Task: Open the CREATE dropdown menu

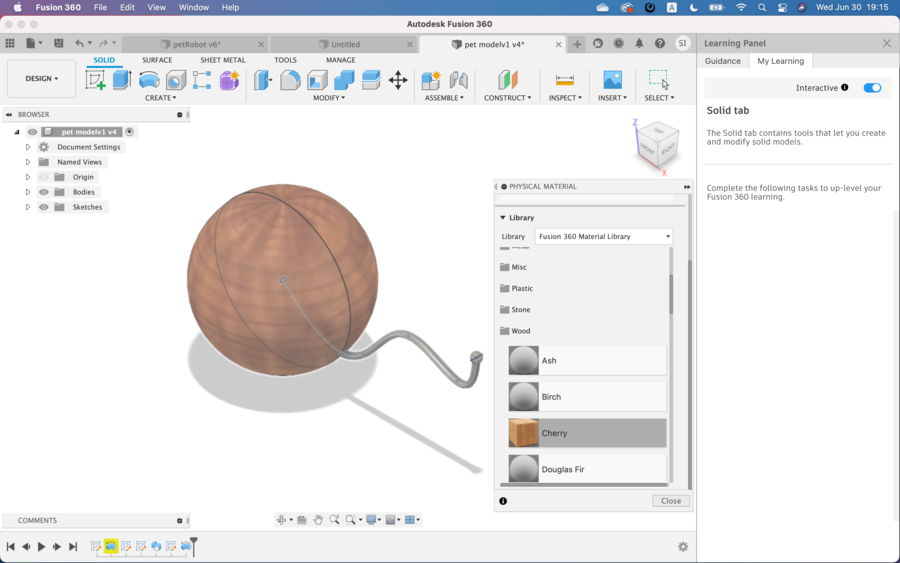Action: click(160, 98)
